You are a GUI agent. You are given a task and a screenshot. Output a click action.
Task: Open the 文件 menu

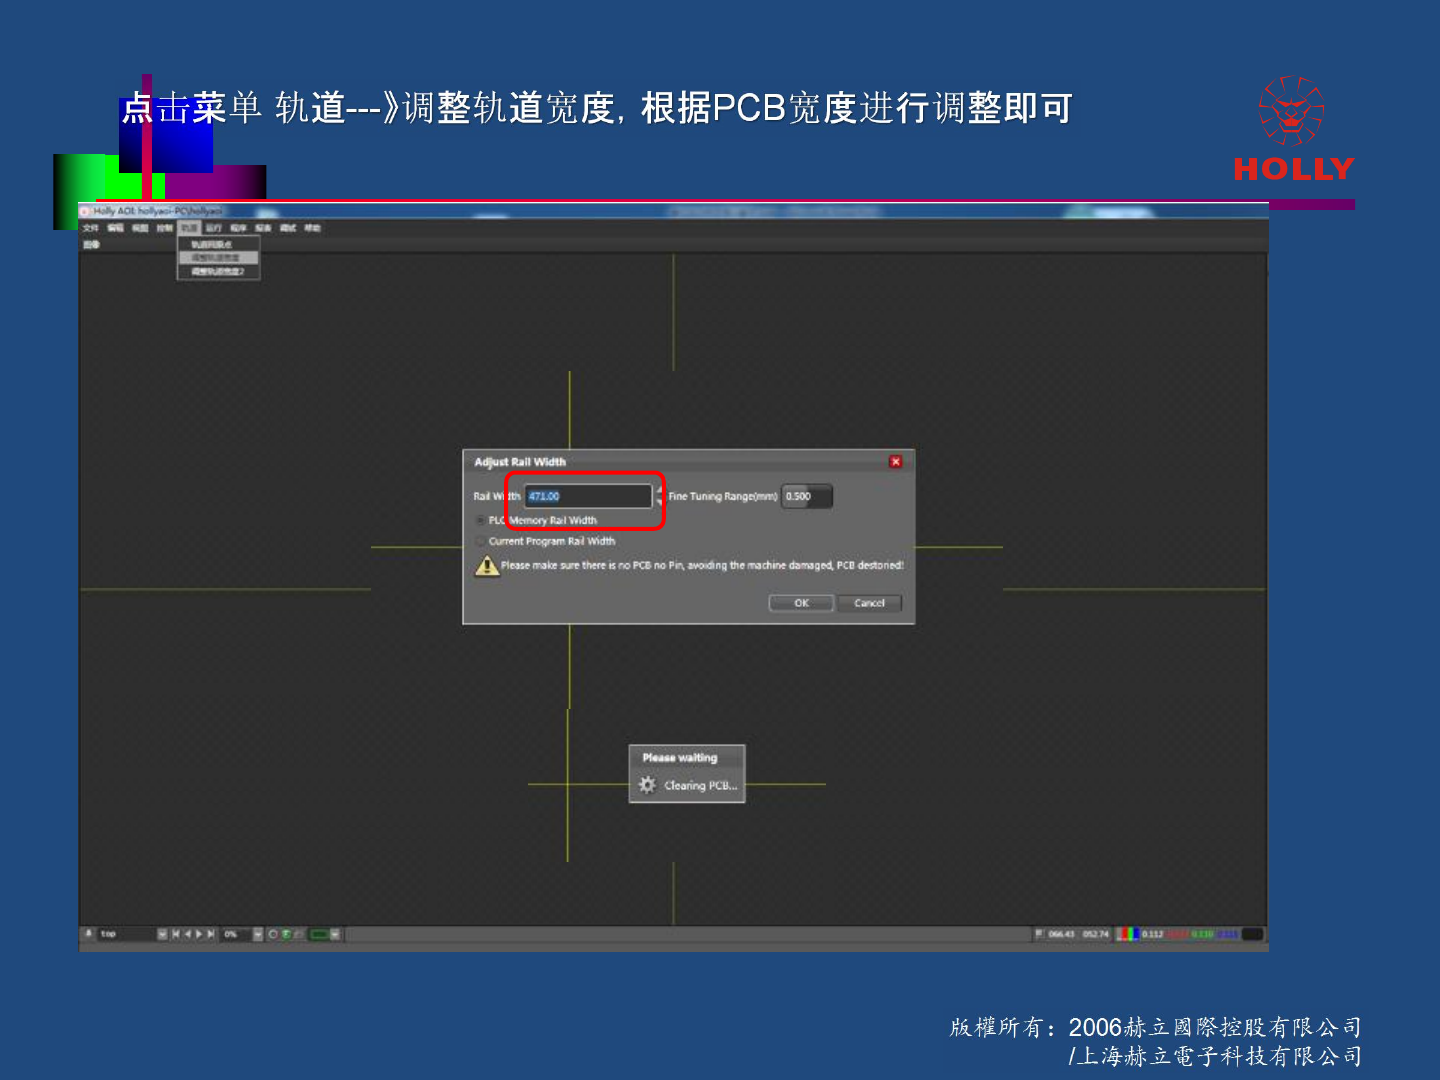[90, 228]
